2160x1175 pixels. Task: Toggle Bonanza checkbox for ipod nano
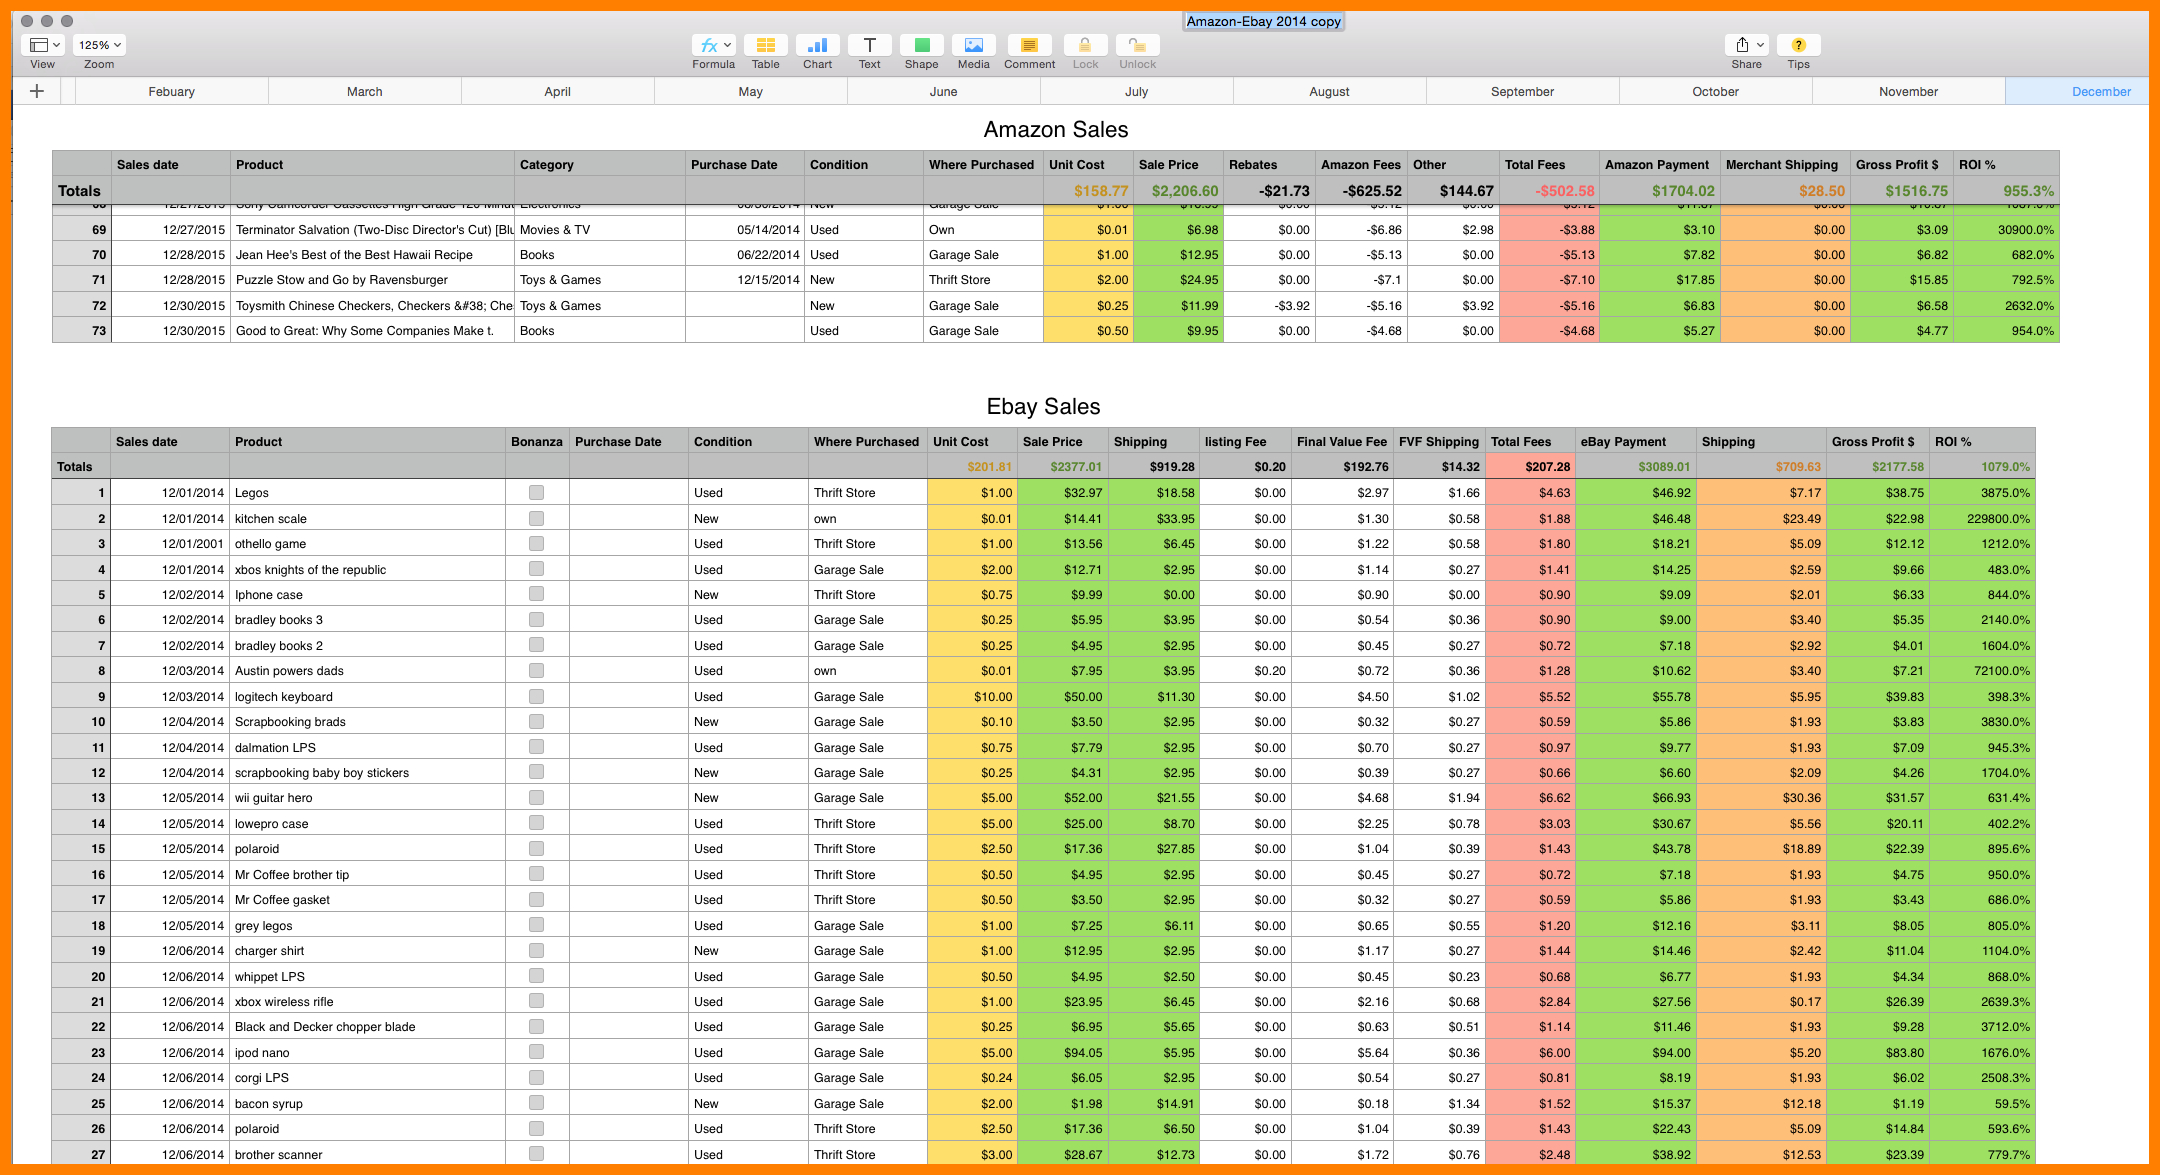(x=537, y=1052)
